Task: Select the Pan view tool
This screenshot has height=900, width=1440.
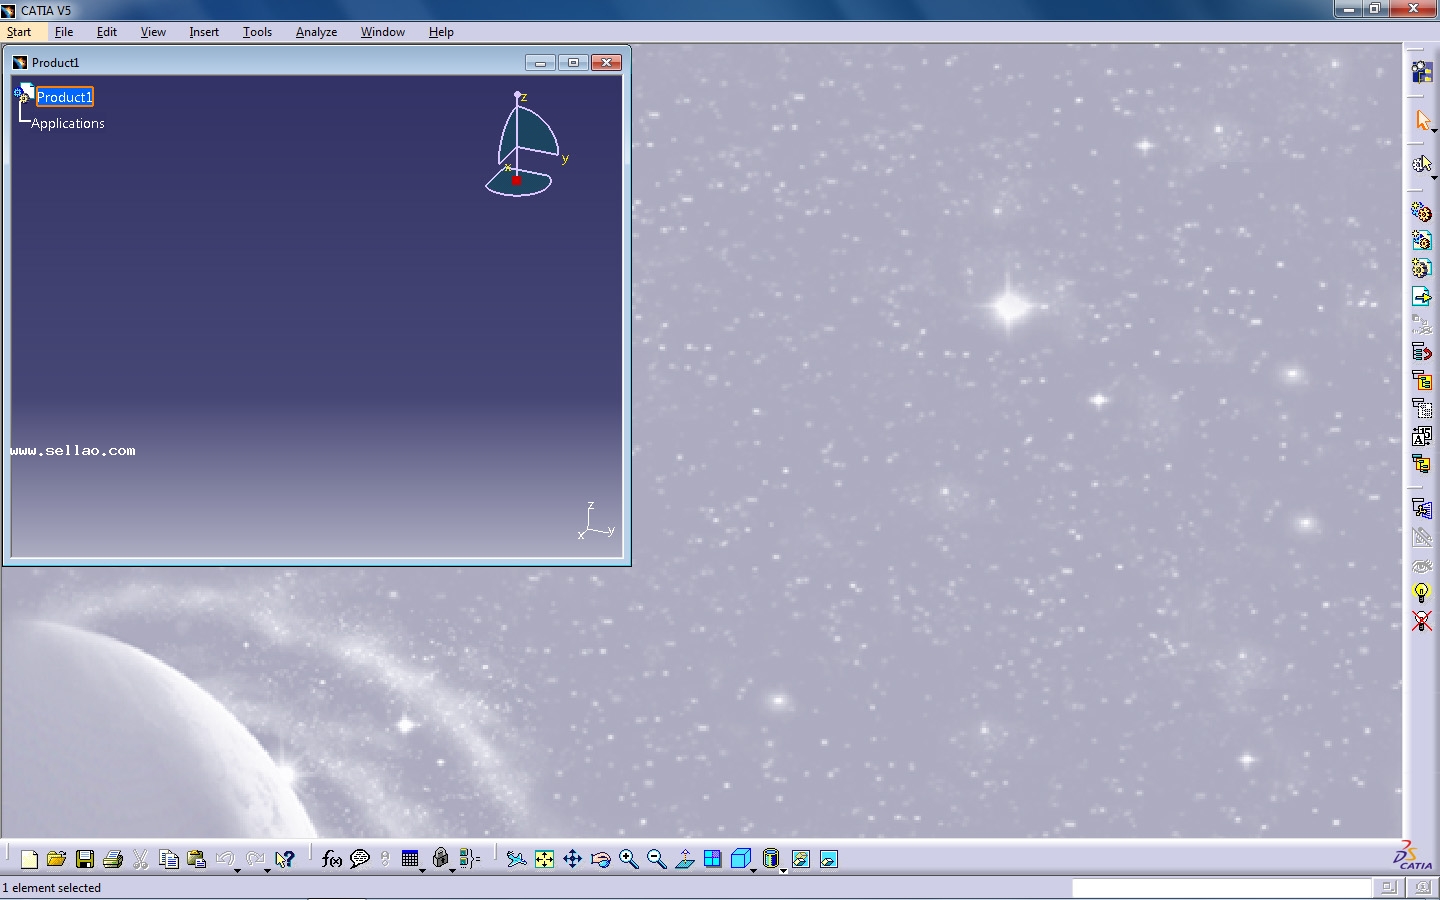Action: 572,859
